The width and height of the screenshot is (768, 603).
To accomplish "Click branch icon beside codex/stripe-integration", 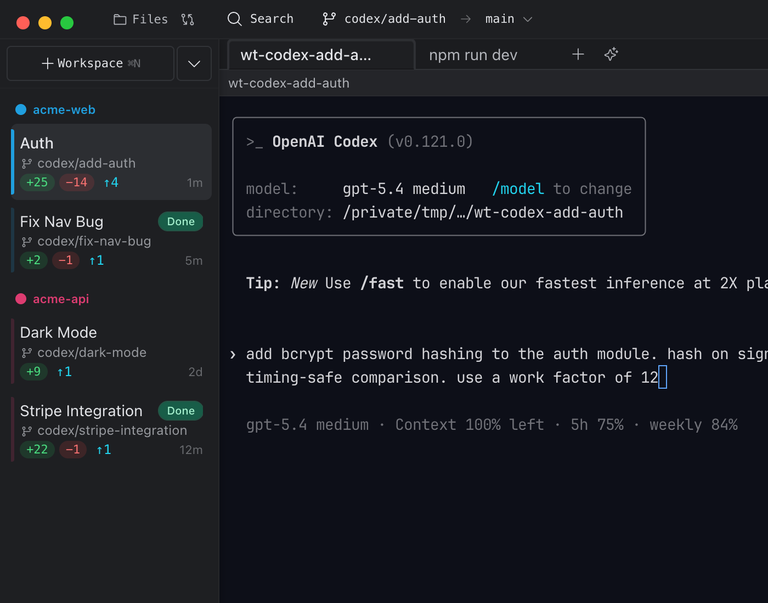I will (x=26, y=431).
